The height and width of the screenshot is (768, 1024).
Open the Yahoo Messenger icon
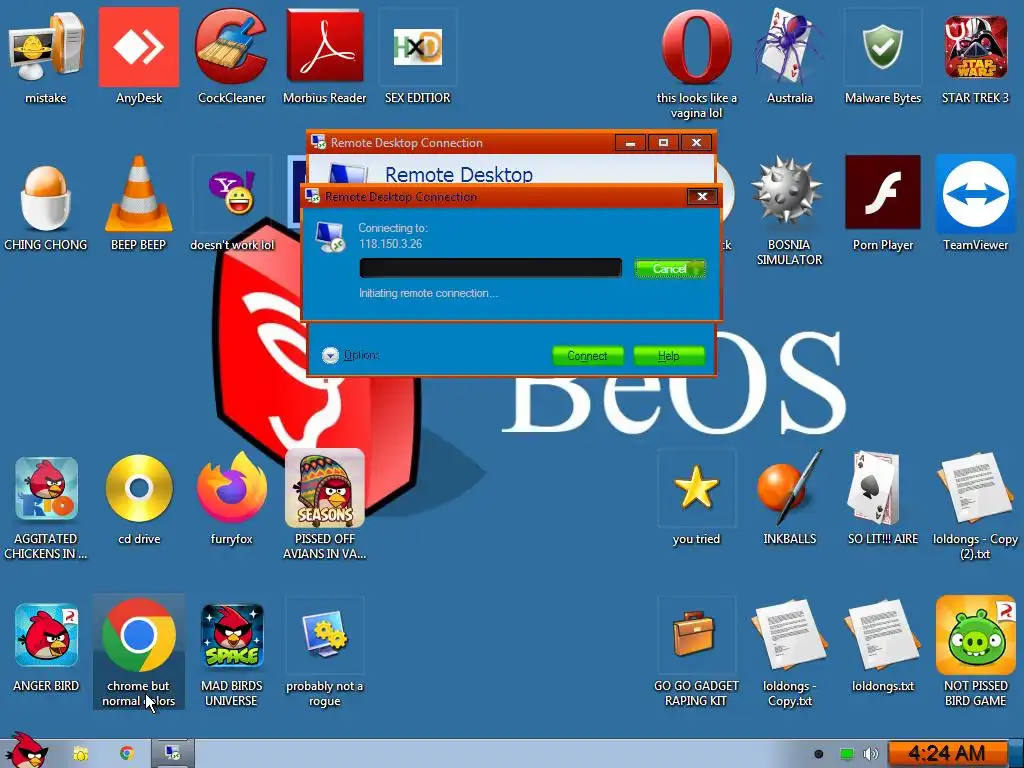(x=232, y=204)
